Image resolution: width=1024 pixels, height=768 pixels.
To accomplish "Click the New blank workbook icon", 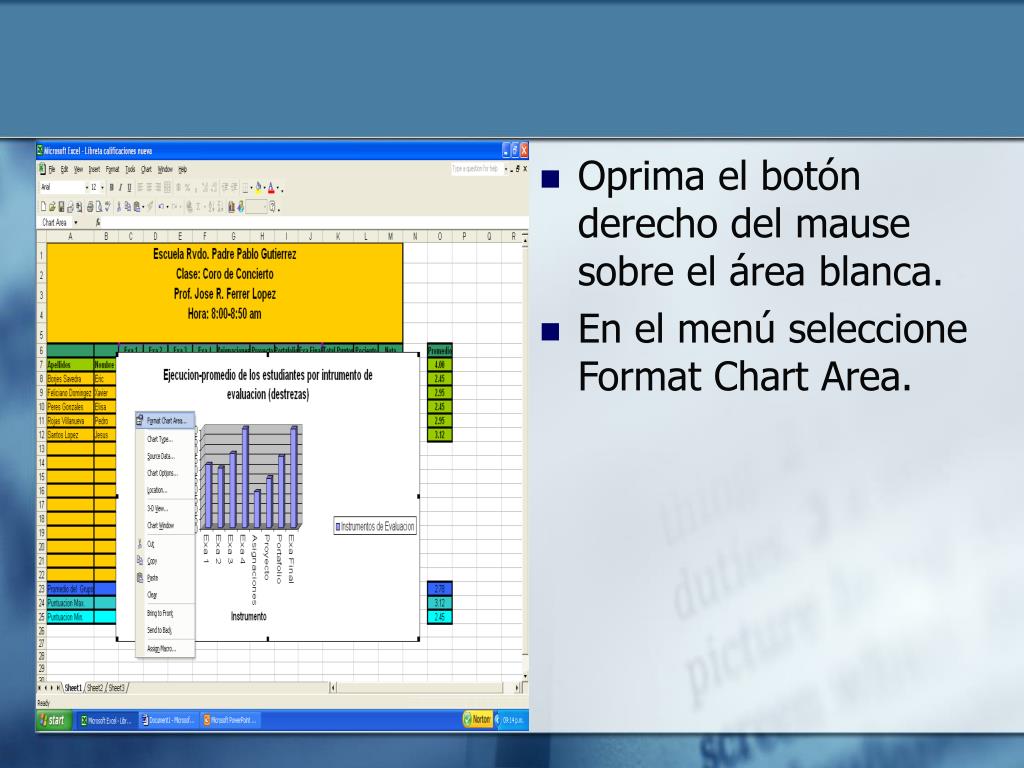I will pos(43,206).
